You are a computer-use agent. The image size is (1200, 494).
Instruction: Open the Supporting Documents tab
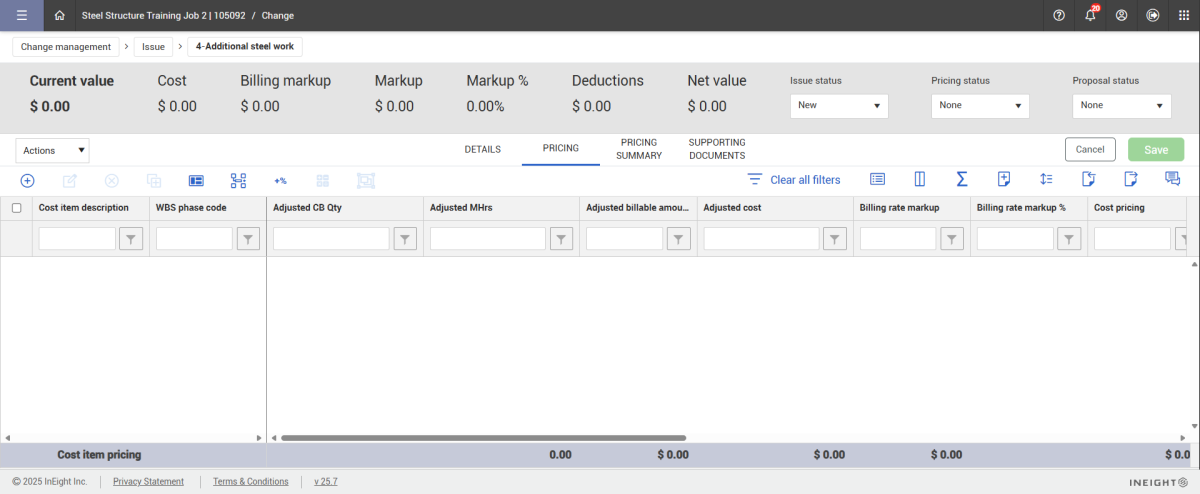pos(717,149)
